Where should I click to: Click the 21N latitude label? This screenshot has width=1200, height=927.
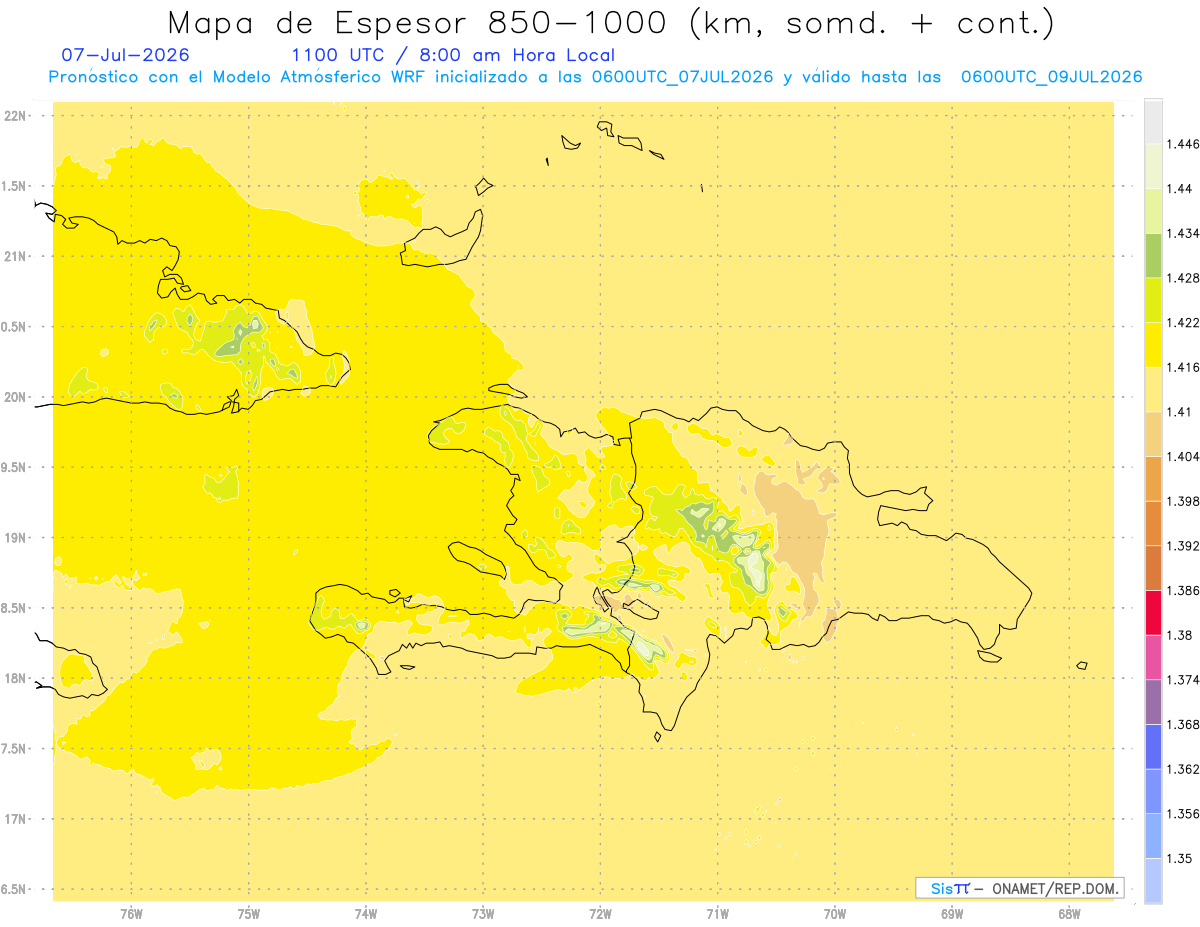(16, 257)
